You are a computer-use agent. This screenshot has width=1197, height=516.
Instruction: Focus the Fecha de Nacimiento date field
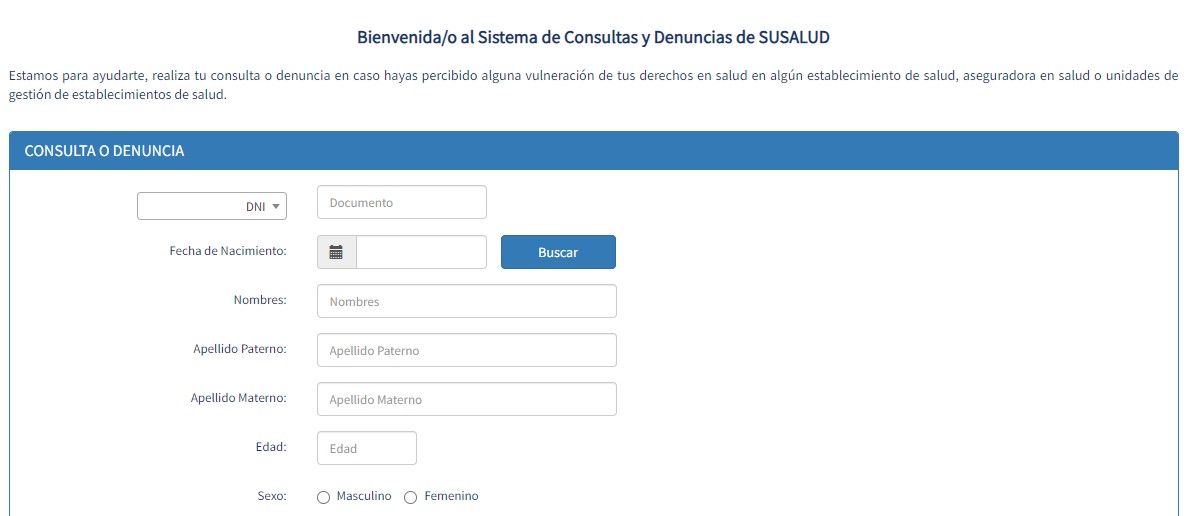(421, 252)
